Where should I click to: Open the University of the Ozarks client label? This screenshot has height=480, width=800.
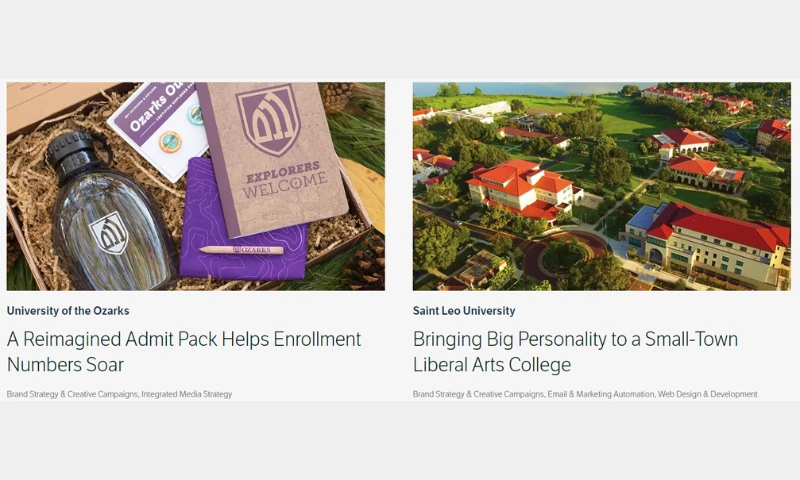coord(68,311)
